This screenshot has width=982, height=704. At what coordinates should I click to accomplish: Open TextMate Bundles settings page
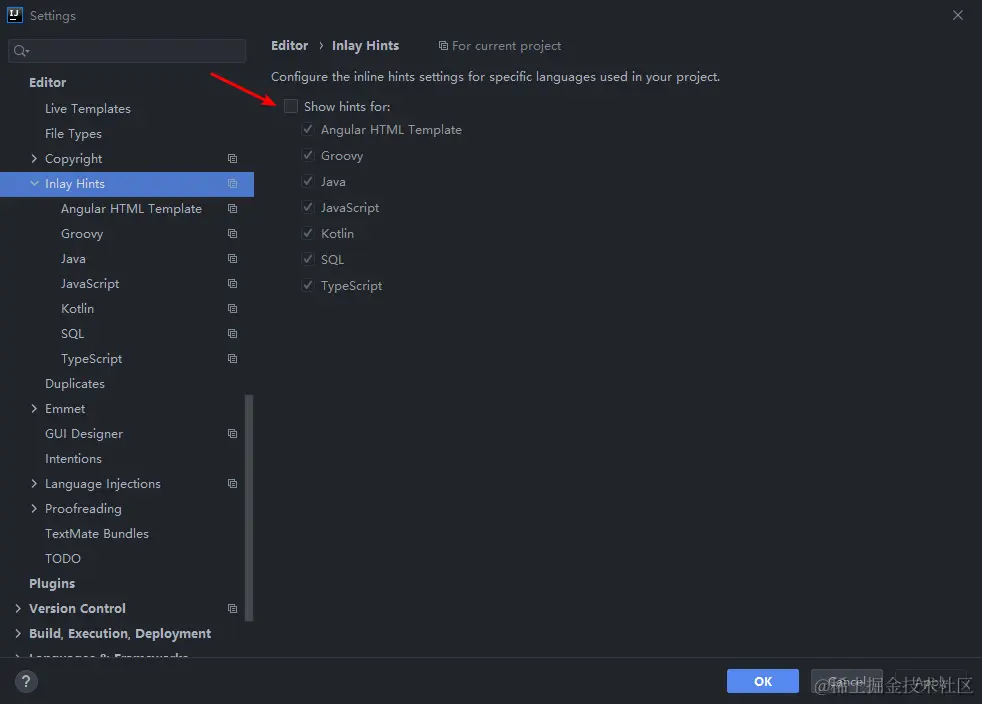pyautogui.click(x=97, y=534)
